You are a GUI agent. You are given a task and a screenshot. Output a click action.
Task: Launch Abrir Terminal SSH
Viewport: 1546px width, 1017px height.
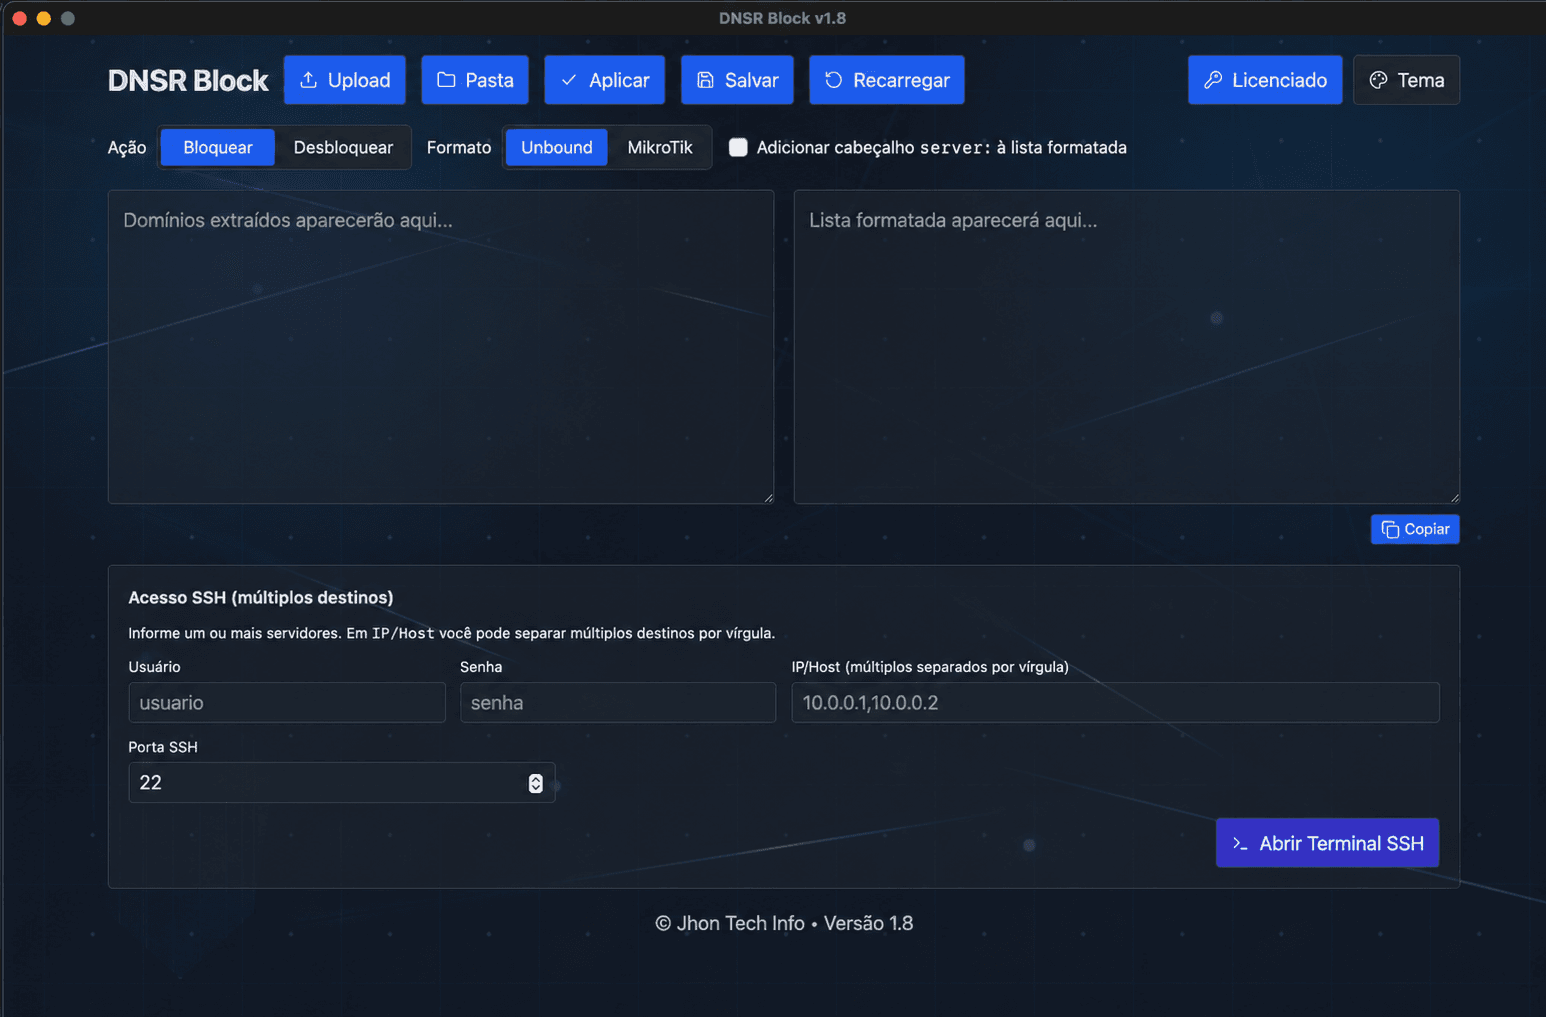click(x=1327, y=843)
